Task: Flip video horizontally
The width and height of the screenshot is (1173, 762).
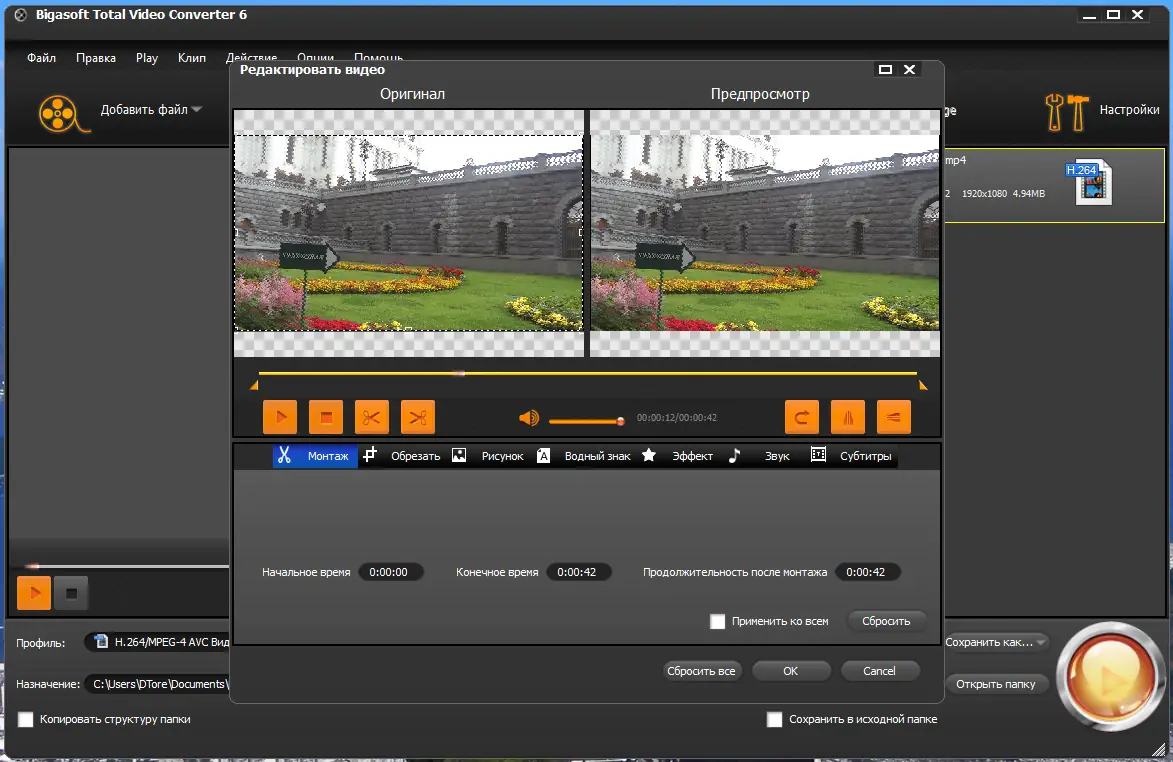Action: pyautogui.click(x=848, y=417)
